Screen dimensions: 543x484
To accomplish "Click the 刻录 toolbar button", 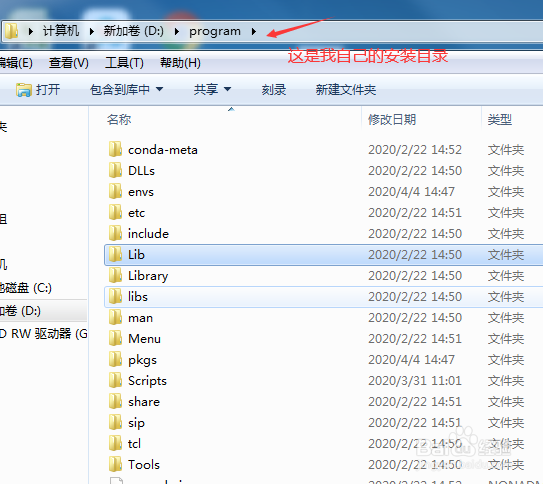I will coord(274,90).
